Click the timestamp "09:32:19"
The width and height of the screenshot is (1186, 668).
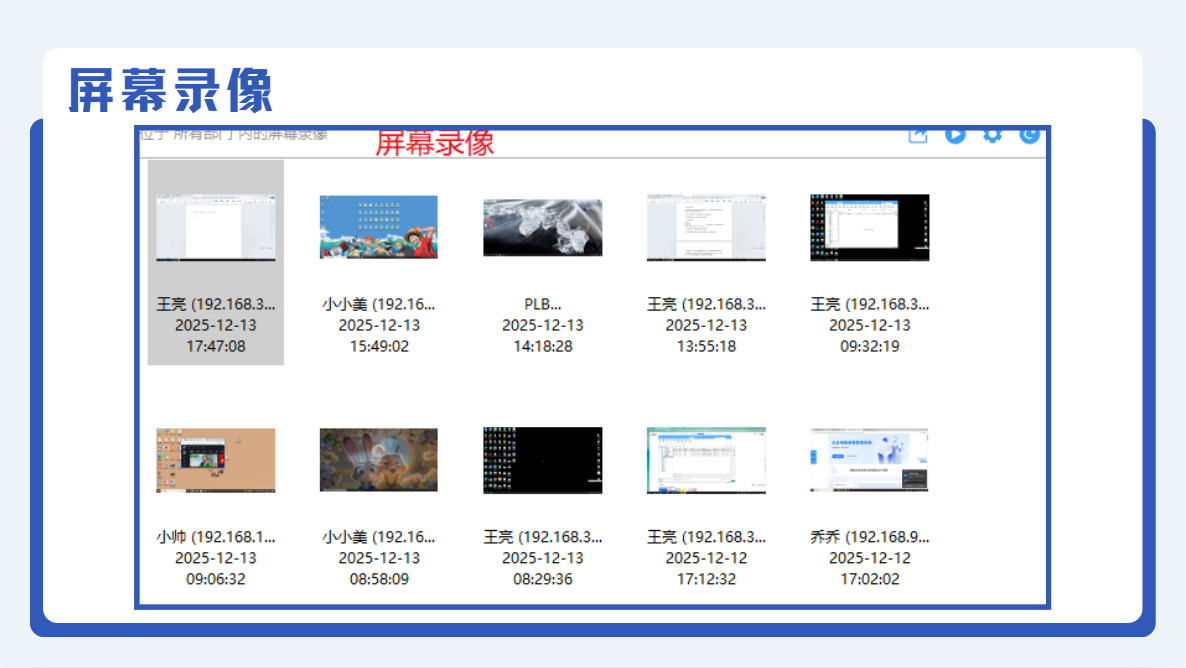point(869,346)
